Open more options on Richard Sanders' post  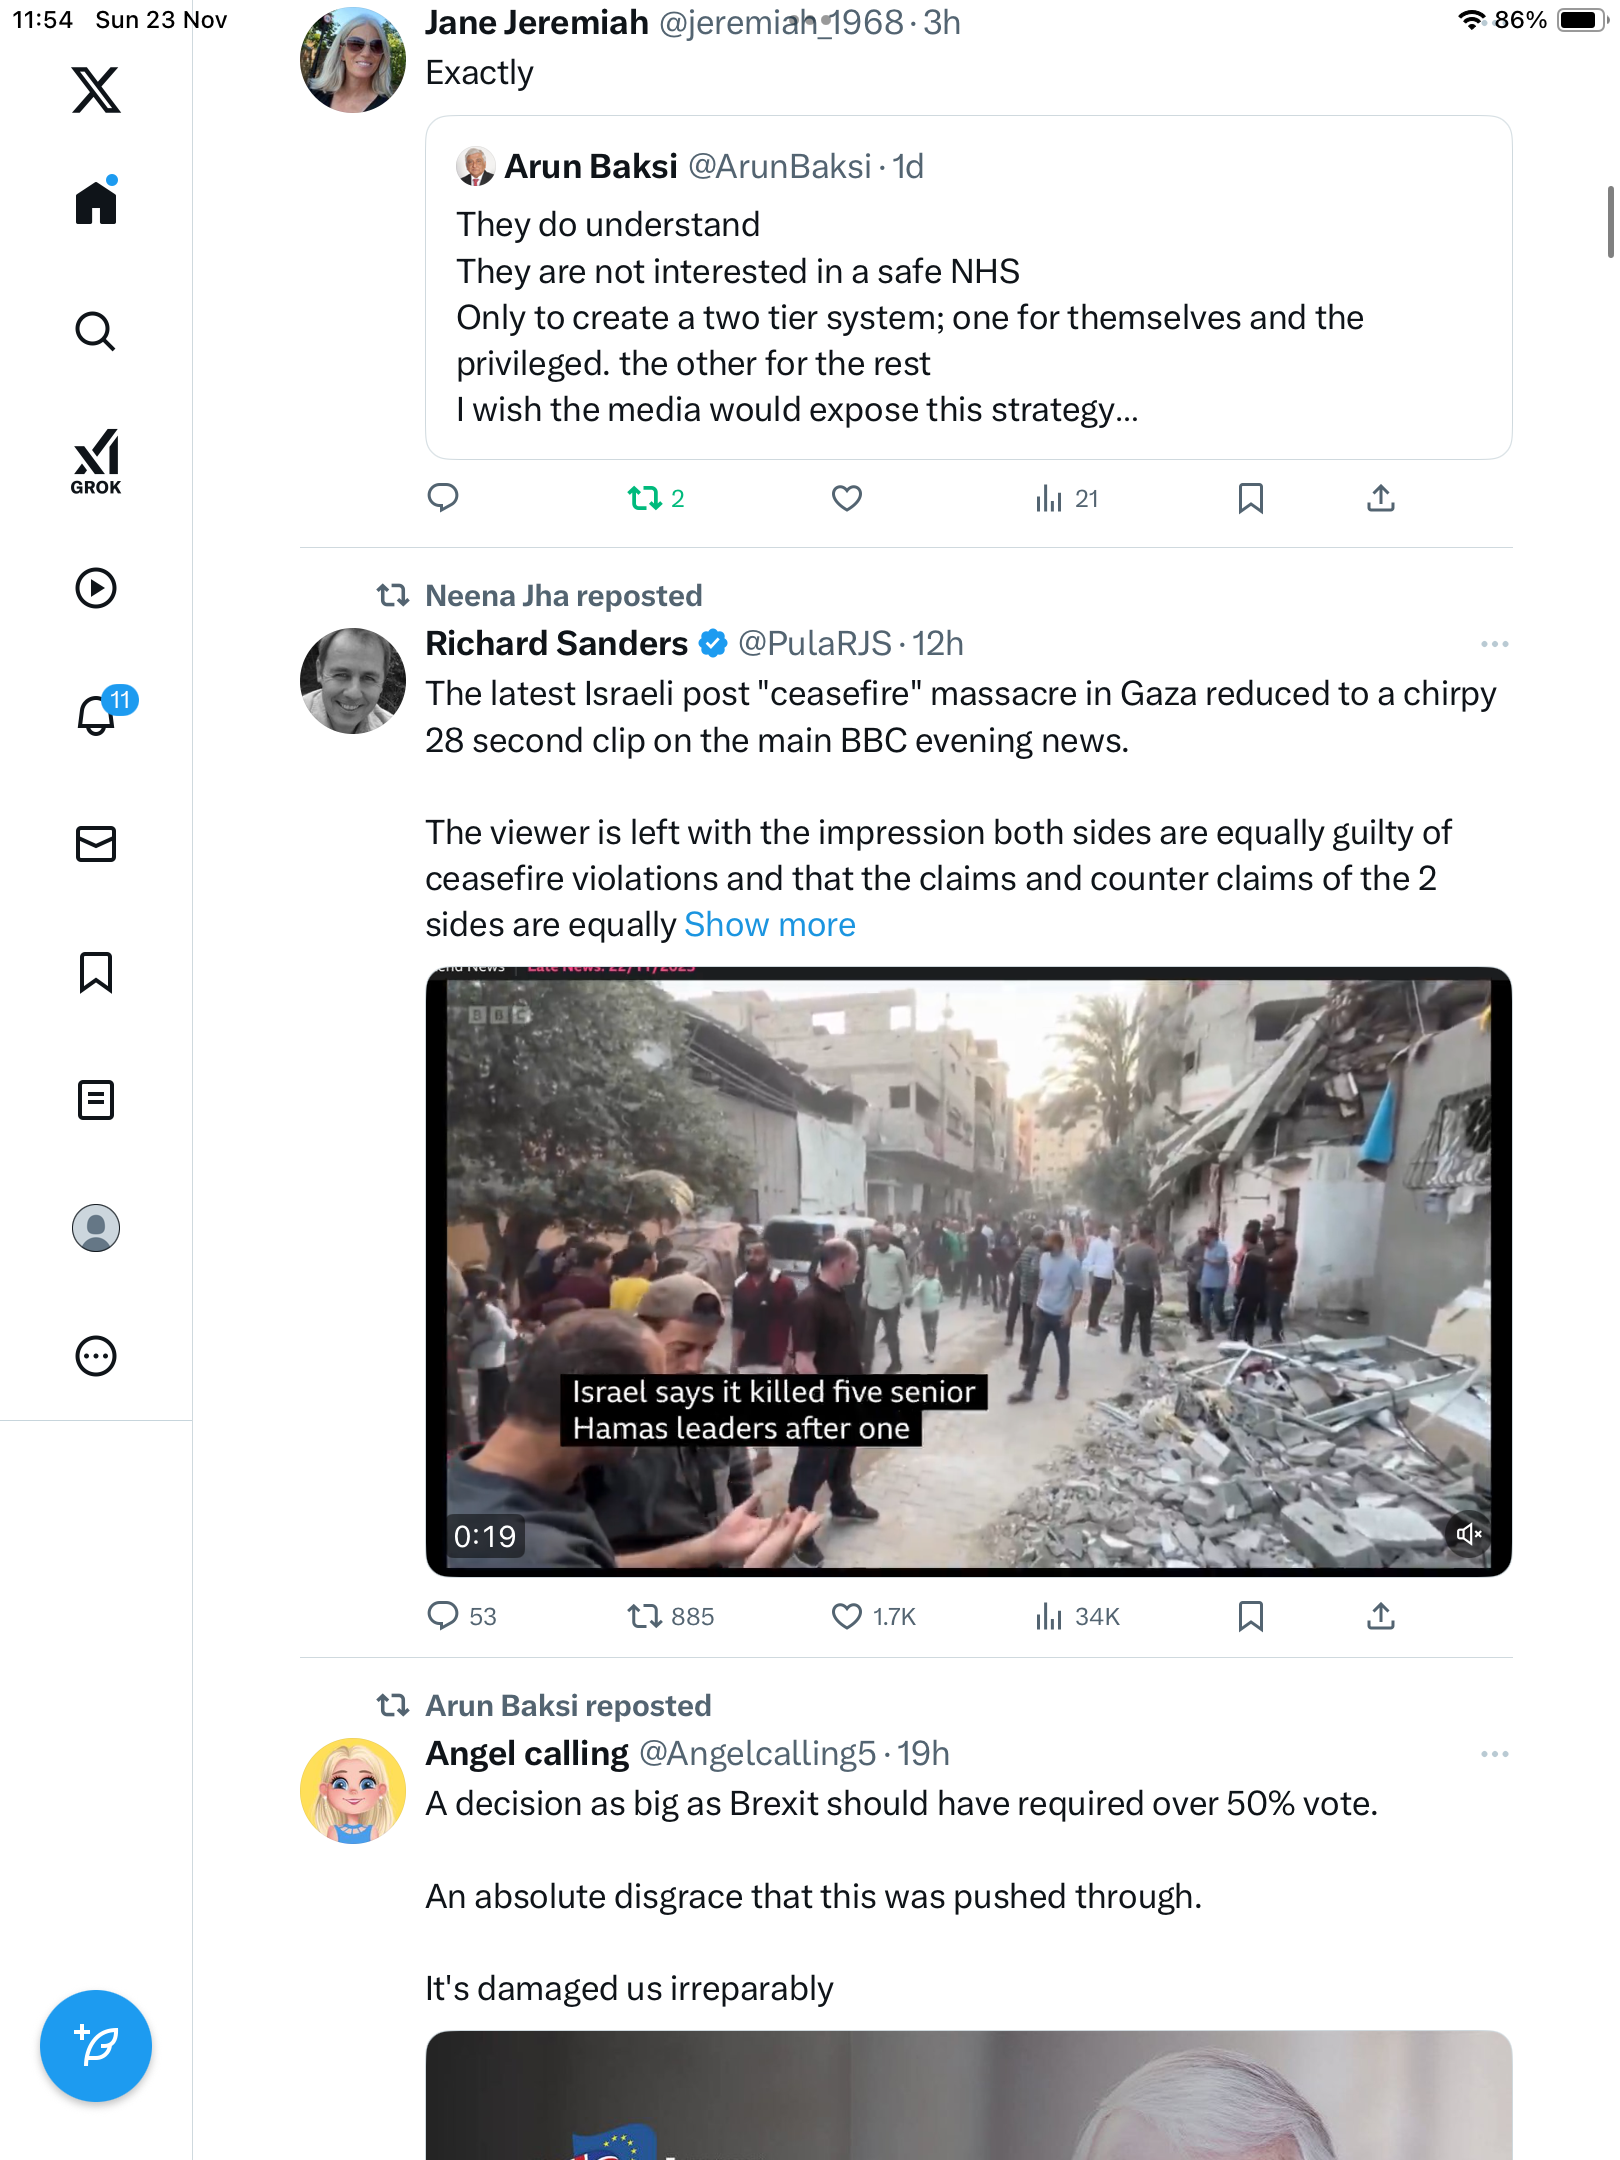[x=1494, y=644]
